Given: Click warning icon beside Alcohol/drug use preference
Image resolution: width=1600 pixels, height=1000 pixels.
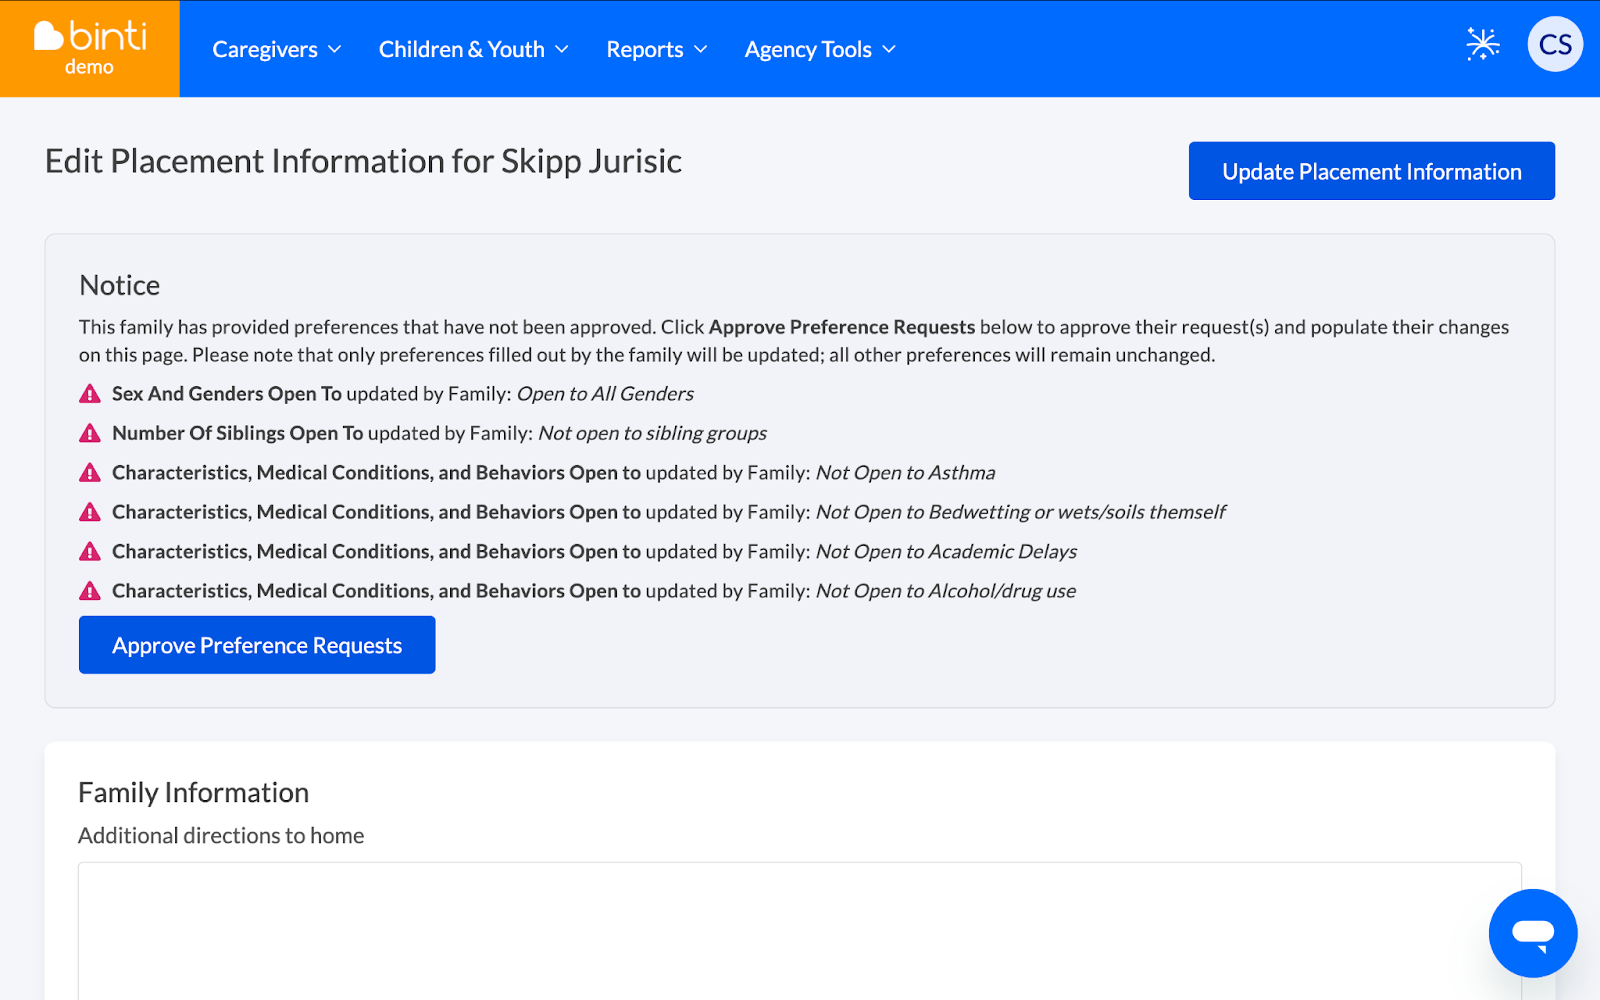Looking at the screenshot, I should 90,591.
